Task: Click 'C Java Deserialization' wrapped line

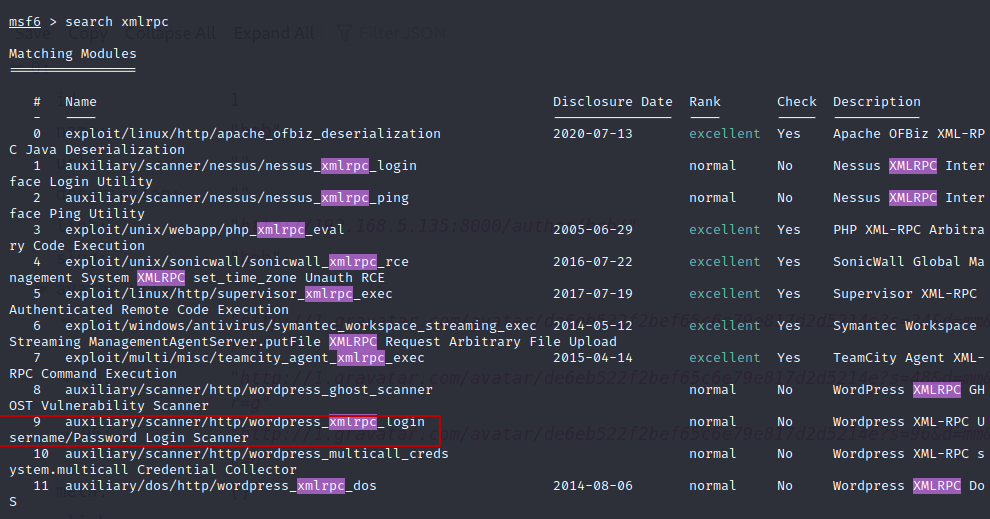Action: click(x=97, y=150)
